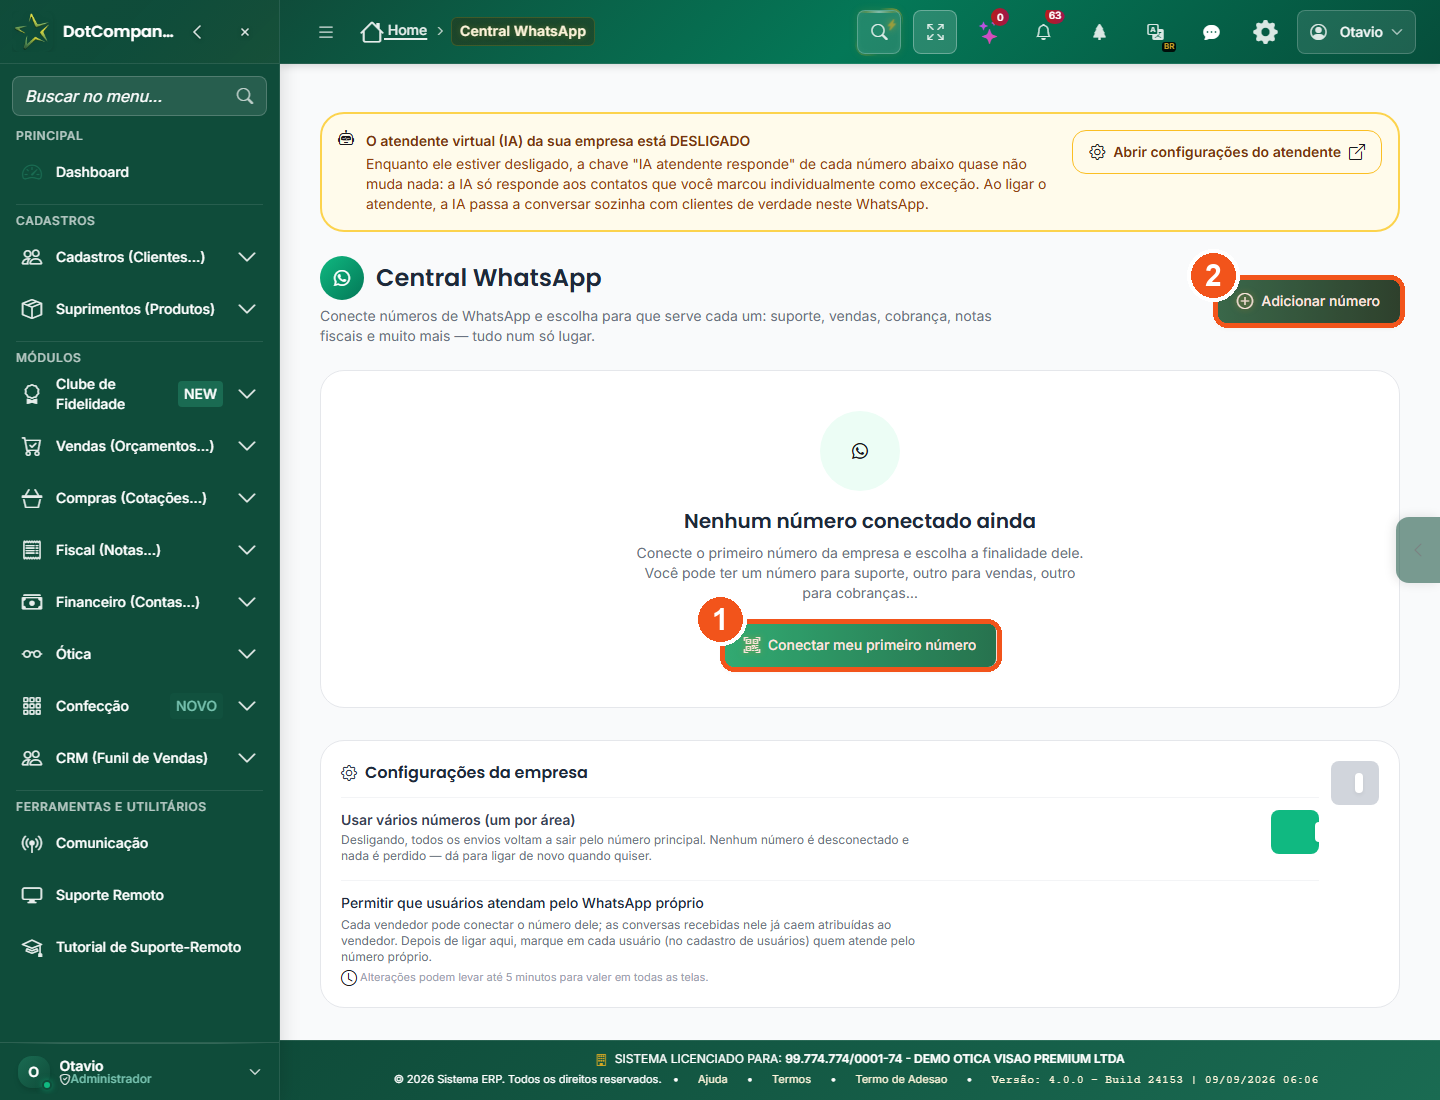Open the Ajuda link in the footer
The height and width of the screenshot is (1100, 1440).
pos(713,1079)
